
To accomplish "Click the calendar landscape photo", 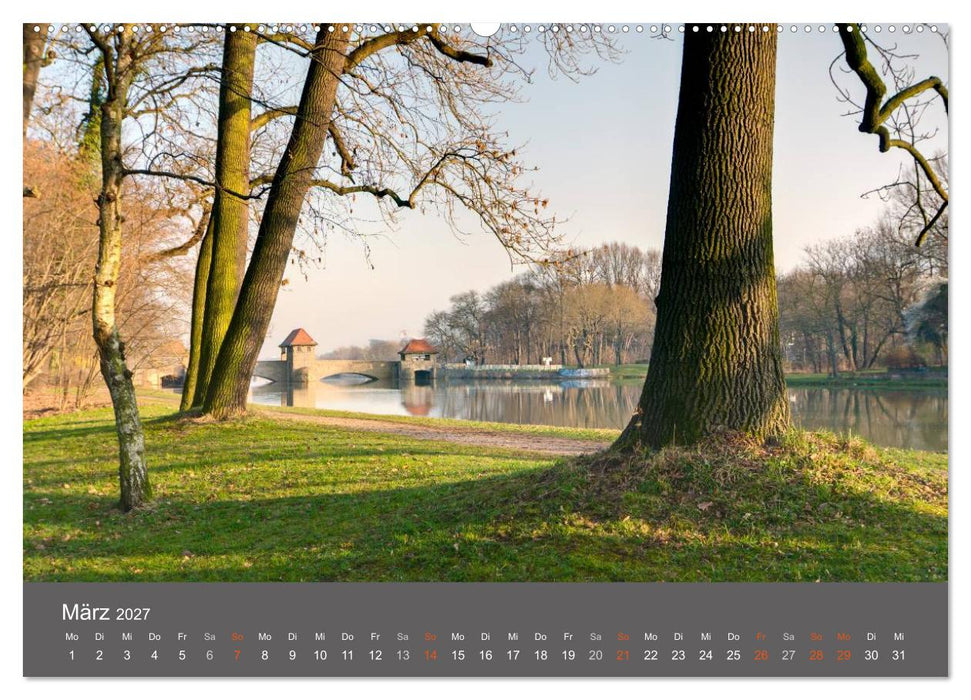I will click(486, 302).
